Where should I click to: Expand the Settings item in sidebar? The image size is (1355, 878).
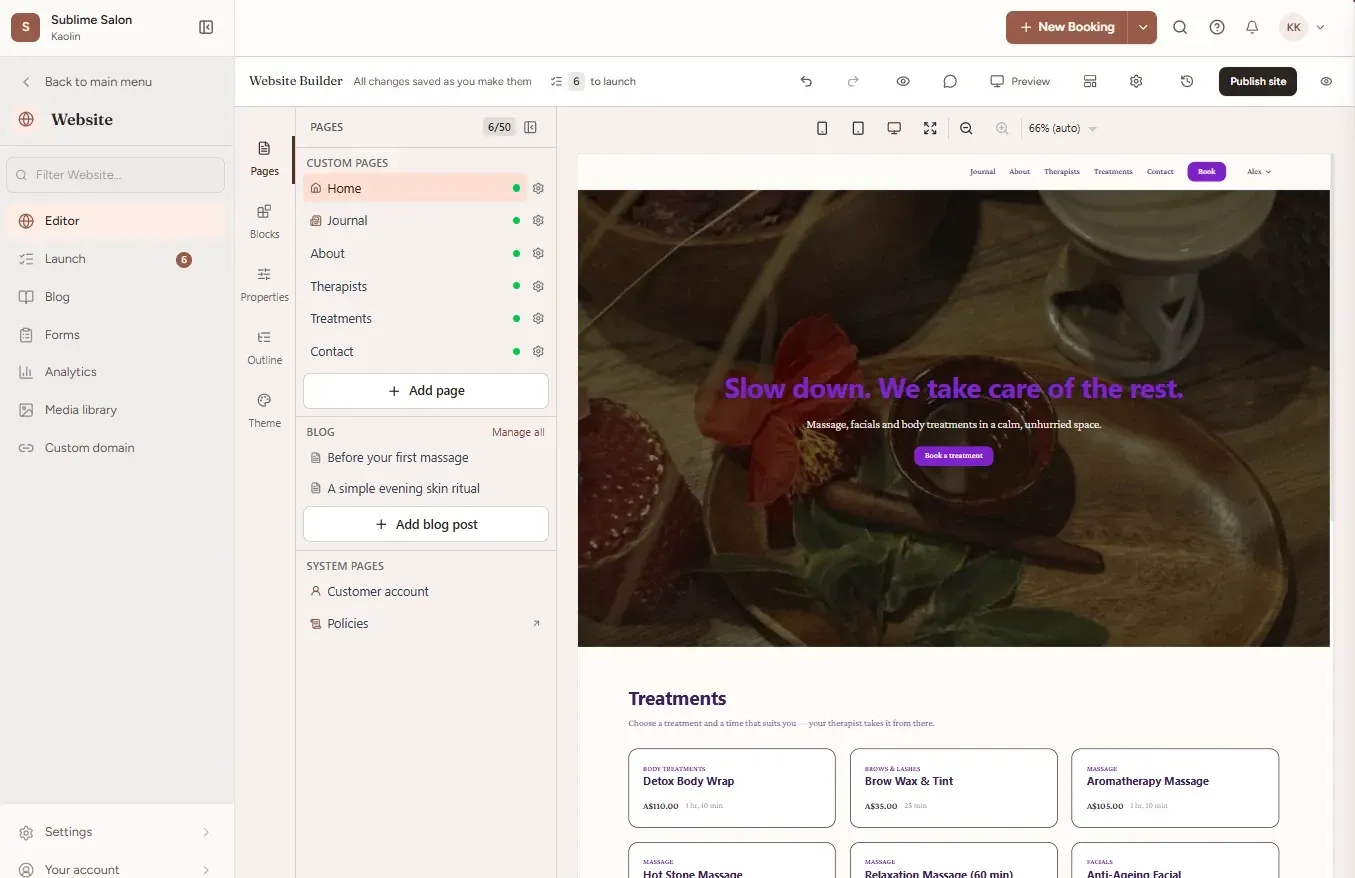click(117, 832)
